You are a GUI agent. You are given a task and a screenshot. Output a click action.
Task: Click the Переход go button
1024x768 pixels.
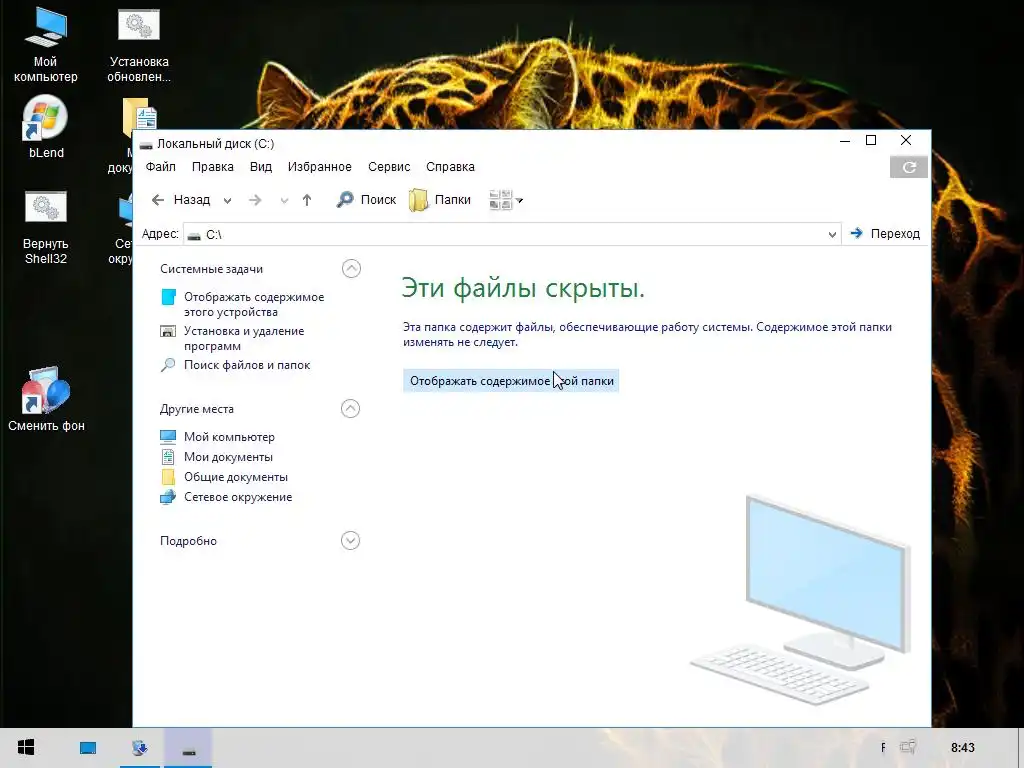coord(886,233)
